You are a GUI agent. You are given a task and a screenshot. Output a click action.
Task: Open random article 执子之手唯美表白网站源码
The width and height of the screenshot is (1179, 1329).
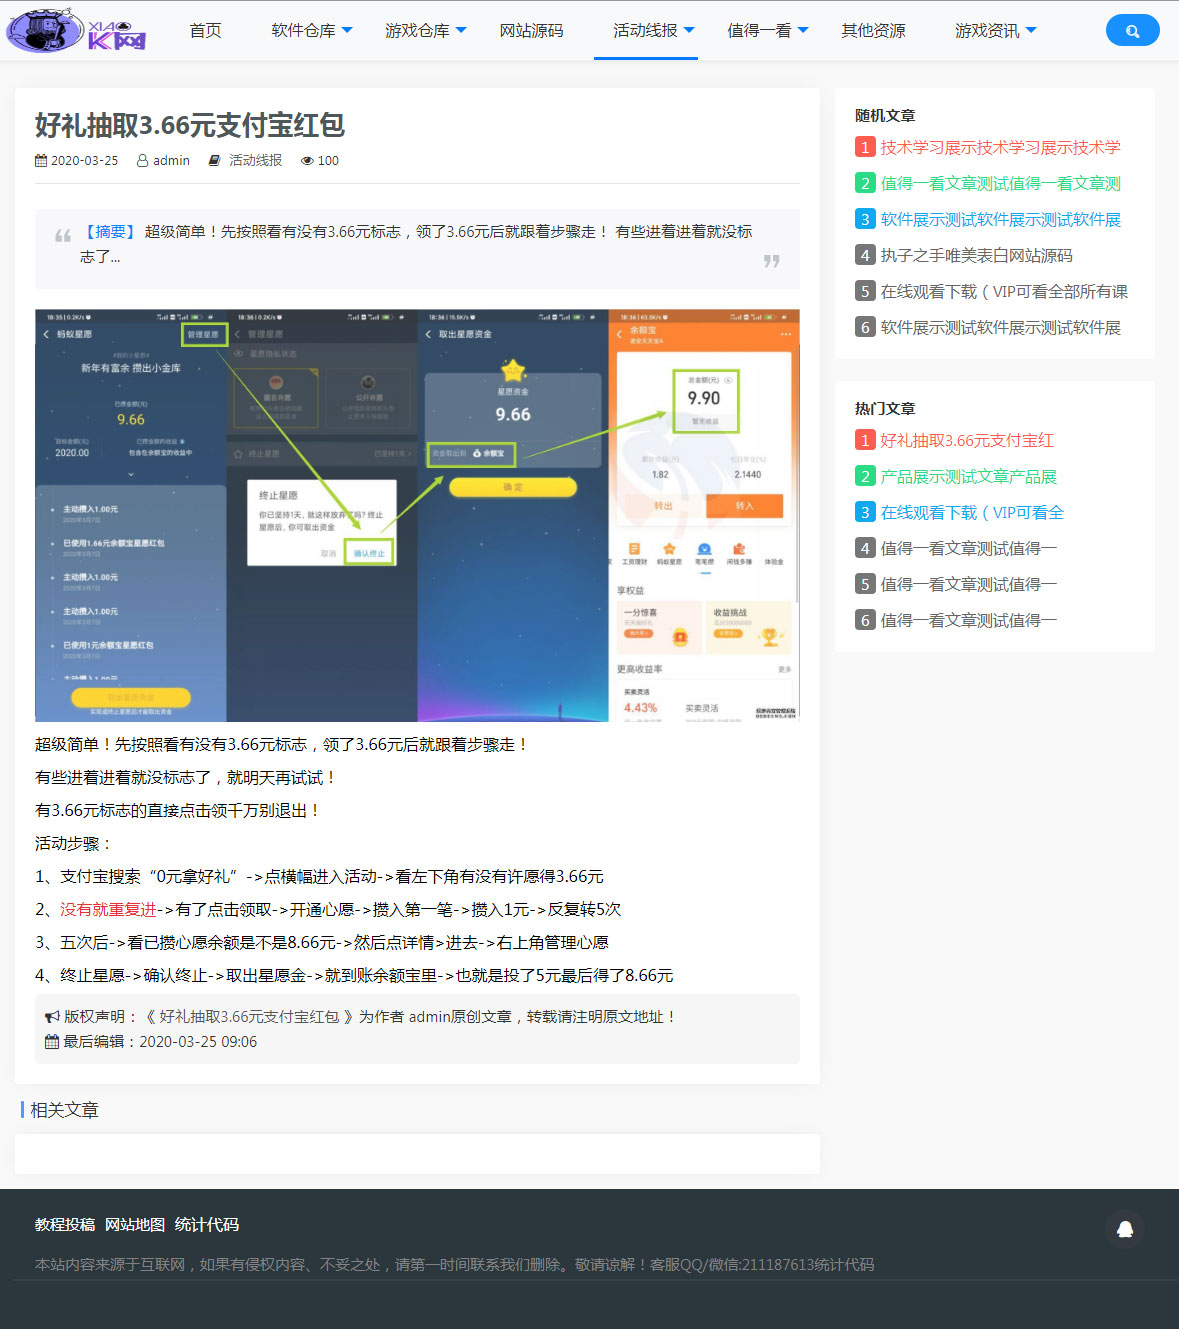click(x=976, y=255)
